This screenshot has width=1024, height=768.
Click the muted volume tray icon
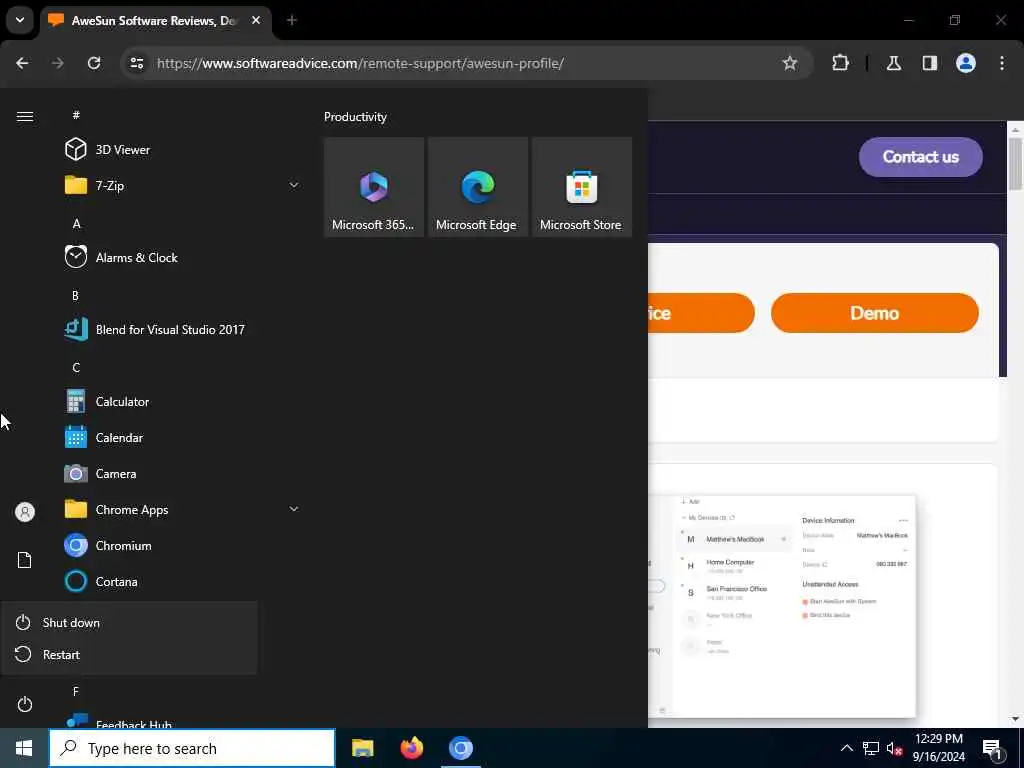pos(894,748)
